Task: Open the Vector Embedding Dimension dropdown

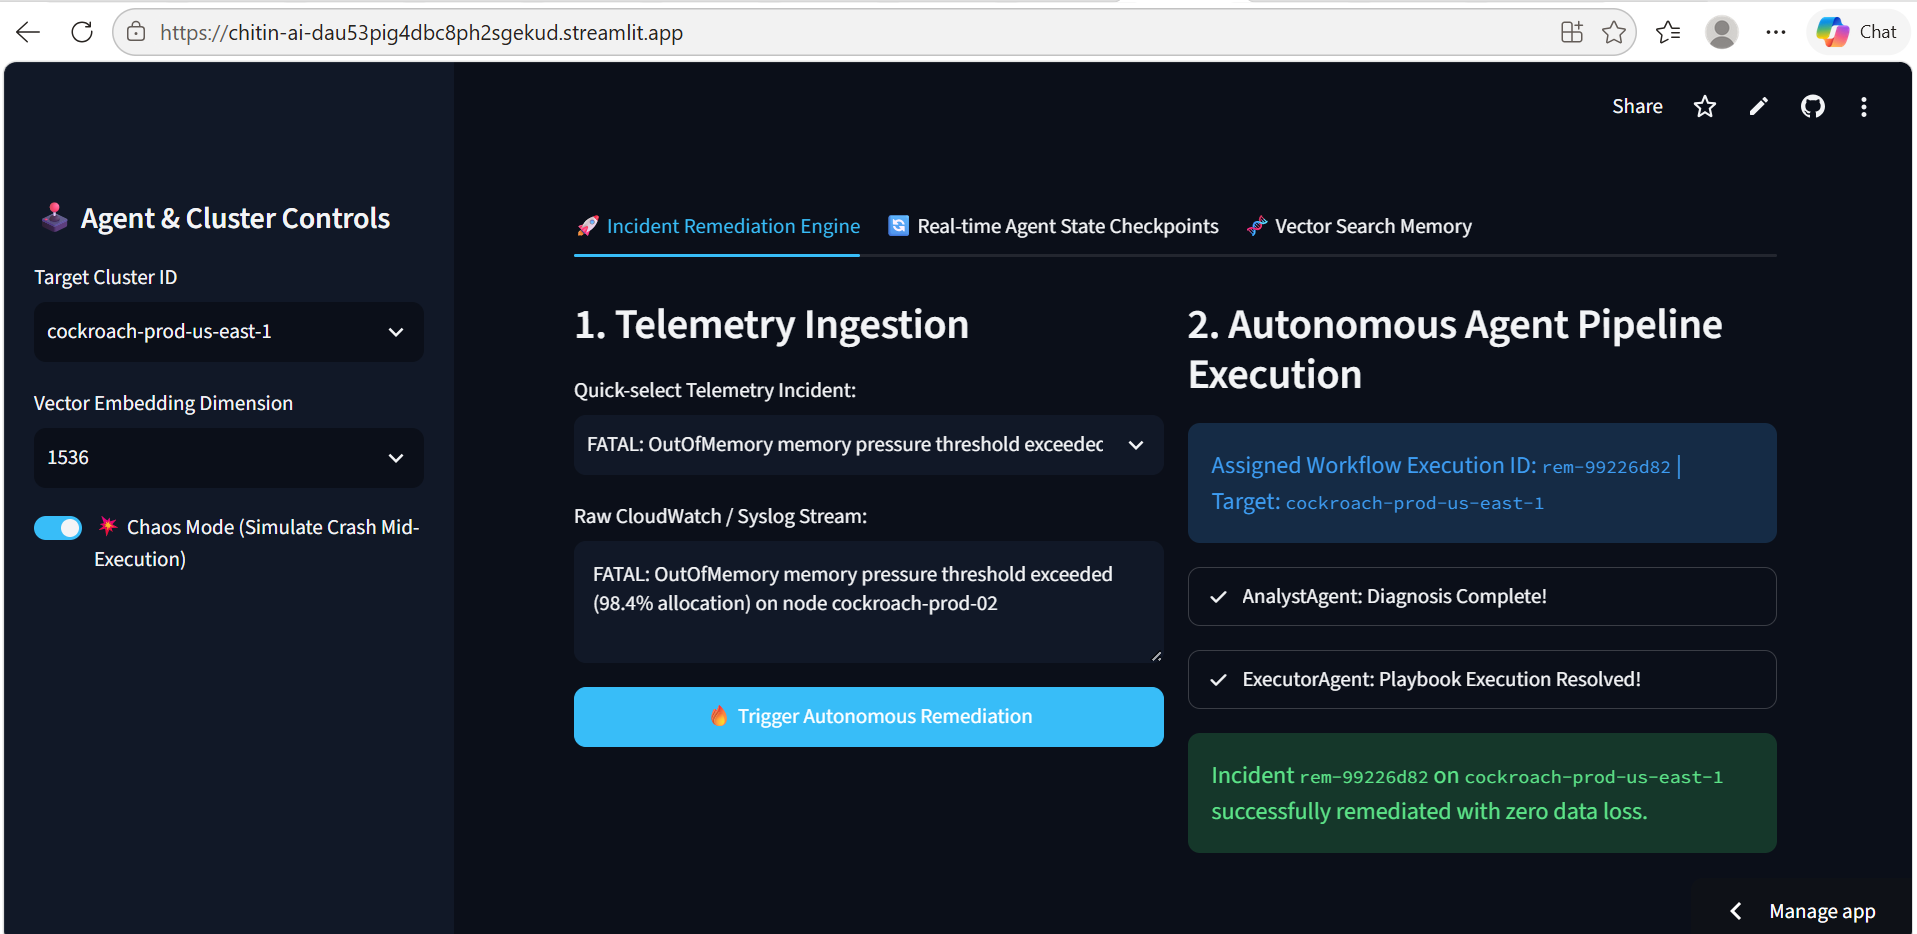Action: coord(229,458)
